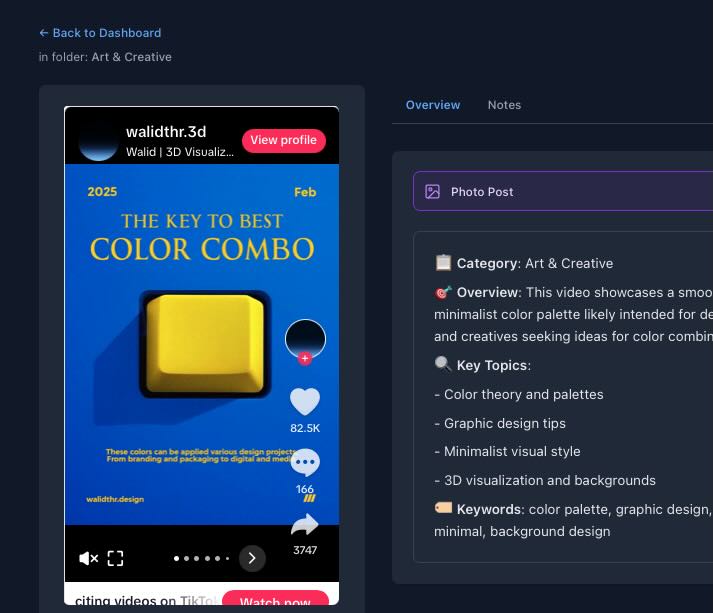
Task: Click the Key Topics heading
Action: [x=493, y=365]
